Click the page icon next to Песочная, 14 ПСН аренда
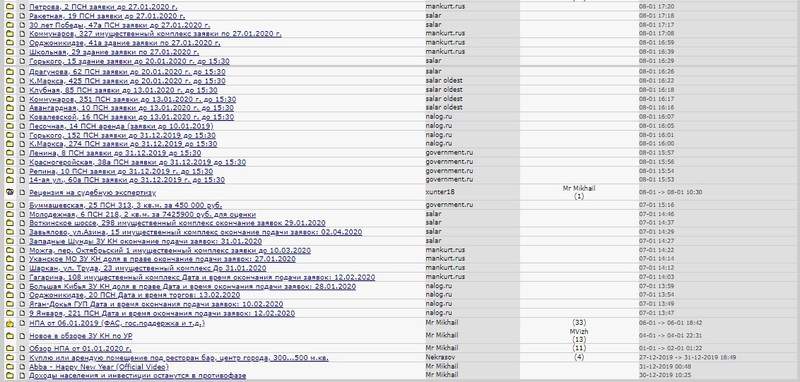800x382 pixels. [x=22, y=126]
